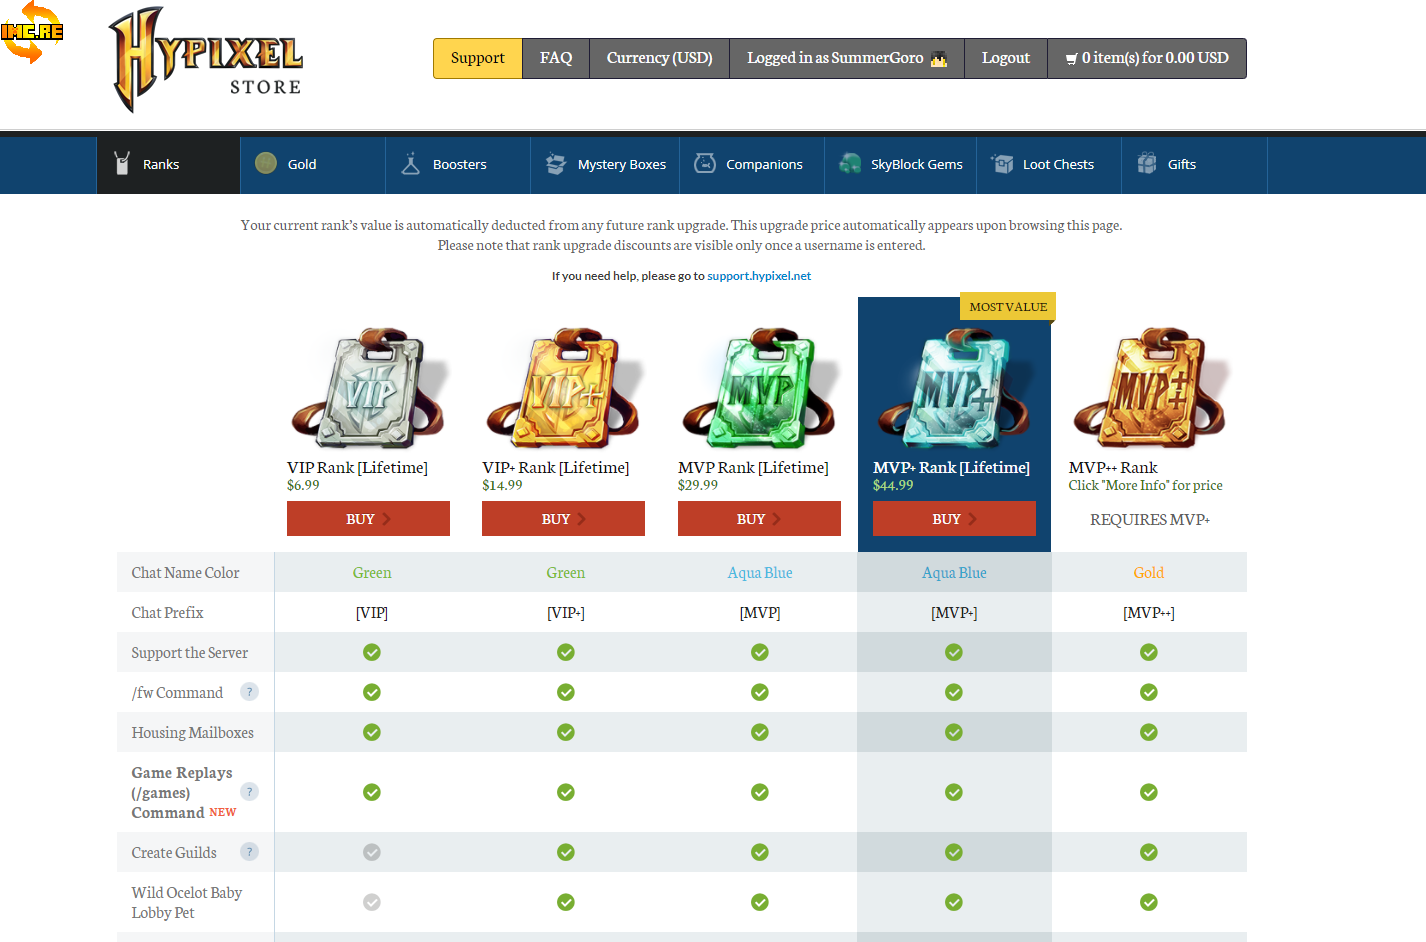
Task: Buy the VIP Rank for $6.99
Action: tap(368, 519)
